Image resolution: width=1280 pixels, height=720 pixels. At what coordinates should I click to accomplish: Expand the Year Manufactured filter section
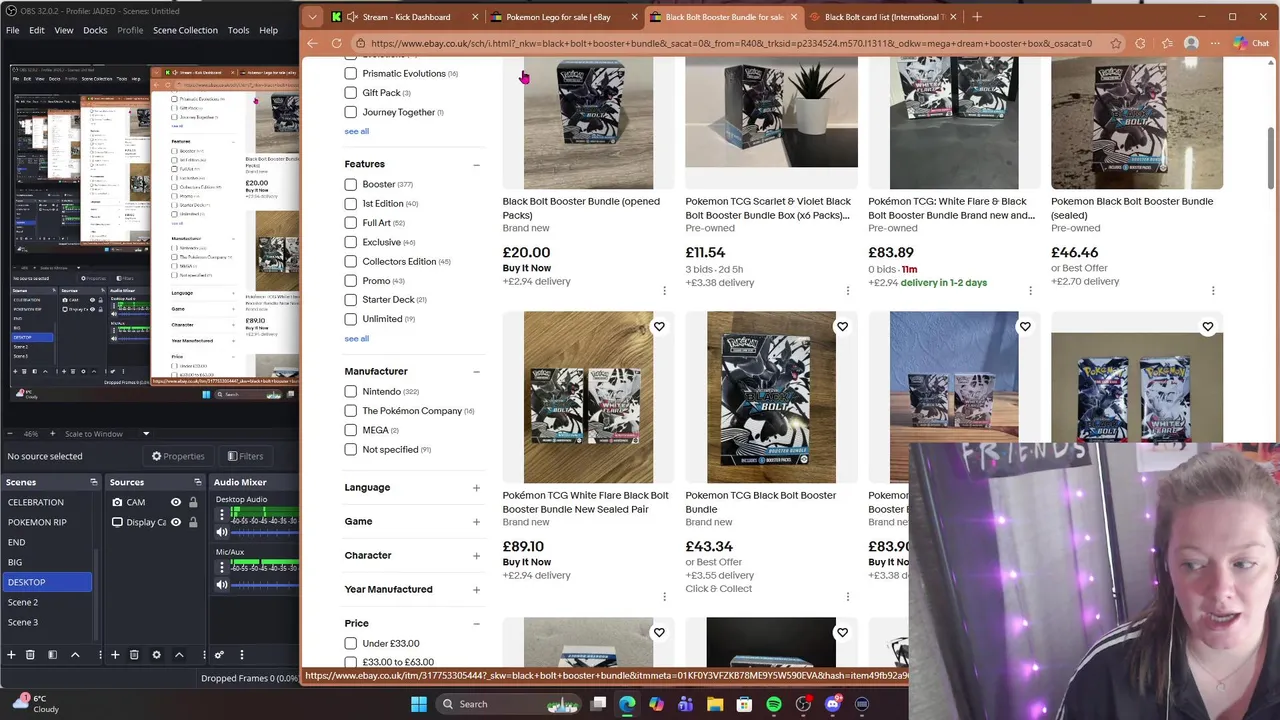pos(476,590)
